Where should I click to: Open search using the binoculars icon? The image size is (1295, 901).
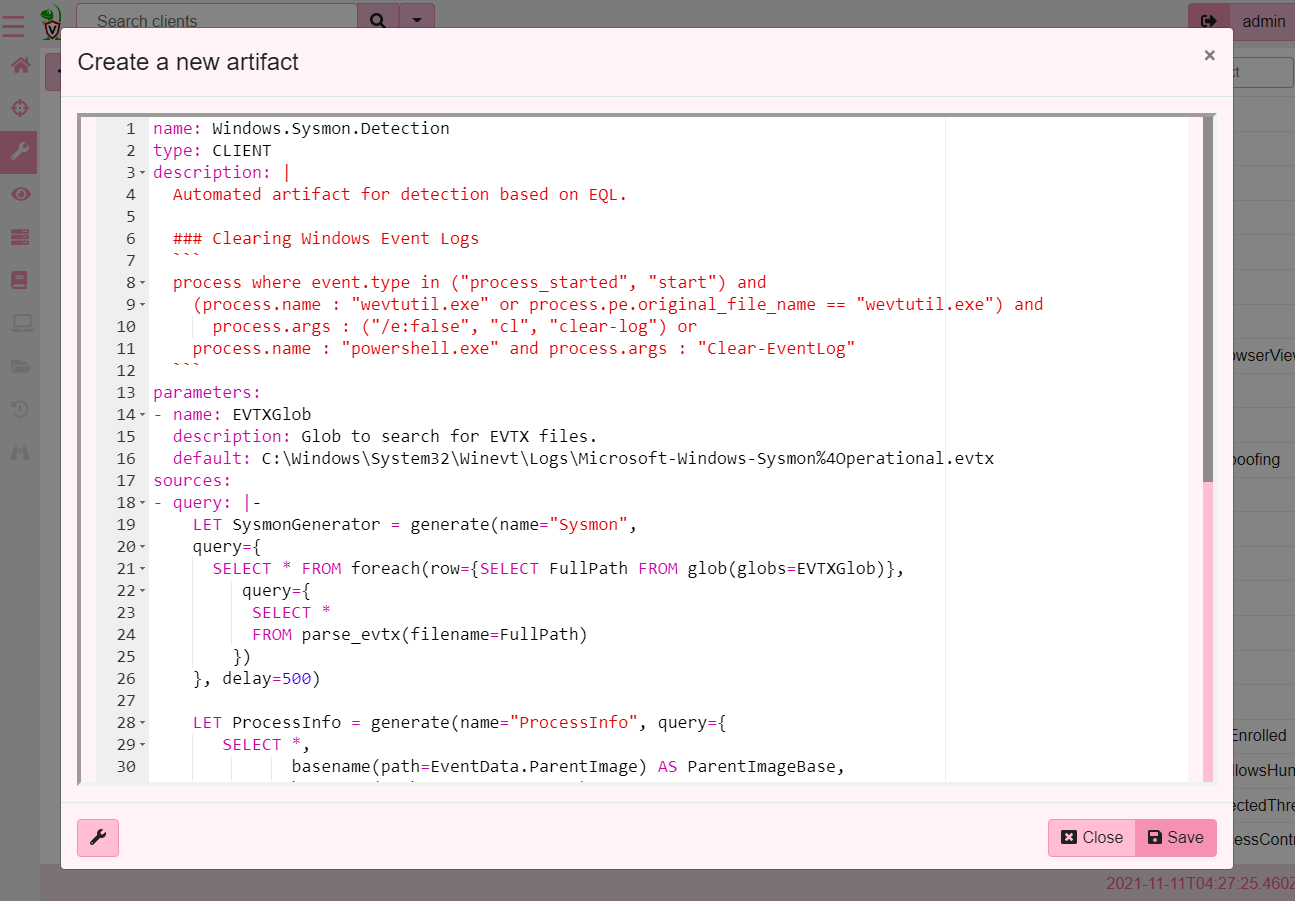click(19, 451)
